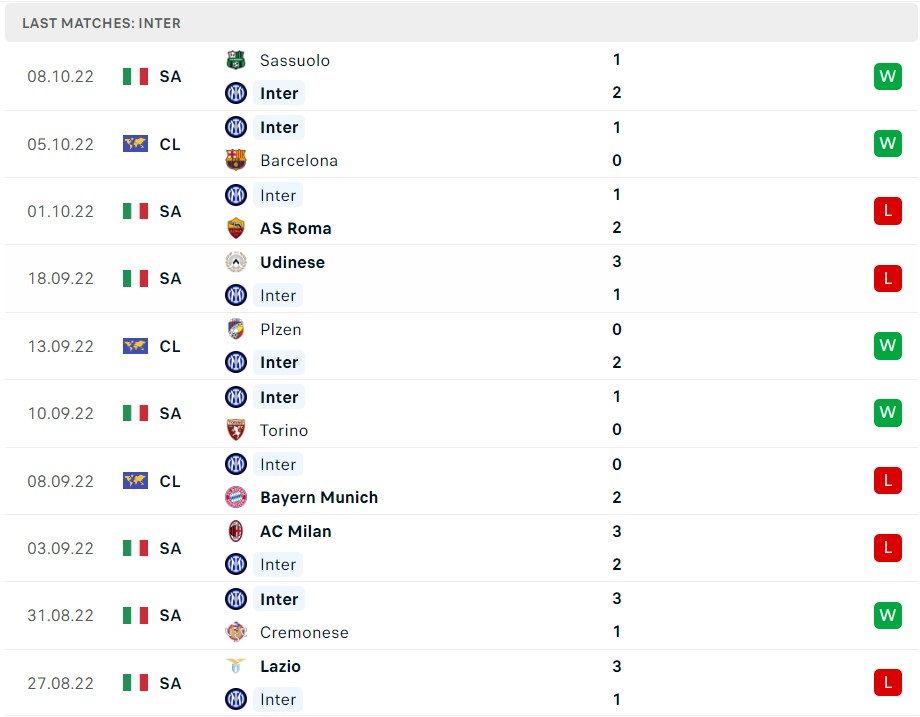This screenshot has width=920, height=717.
Task: Click the AC Milan crest
Action: pyautogui.click(x=236, y=531)
